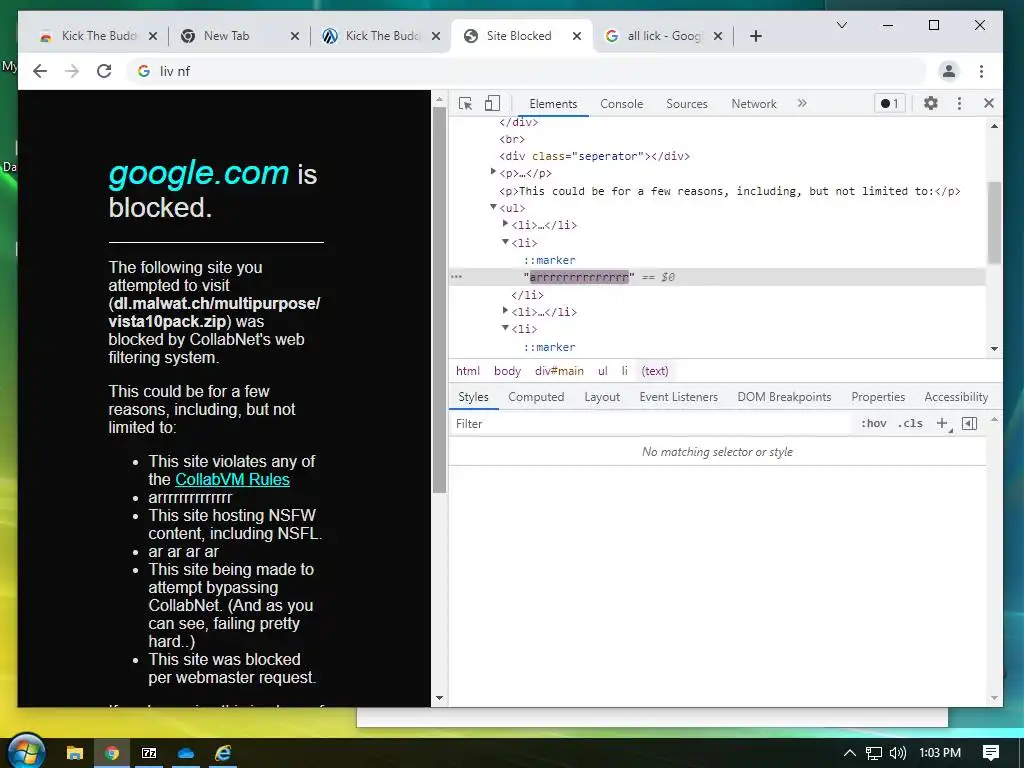Click the address bar containing liv nf
This screenshot has width=1024, height=768.
pyautogui.click(x=526, y=71)
